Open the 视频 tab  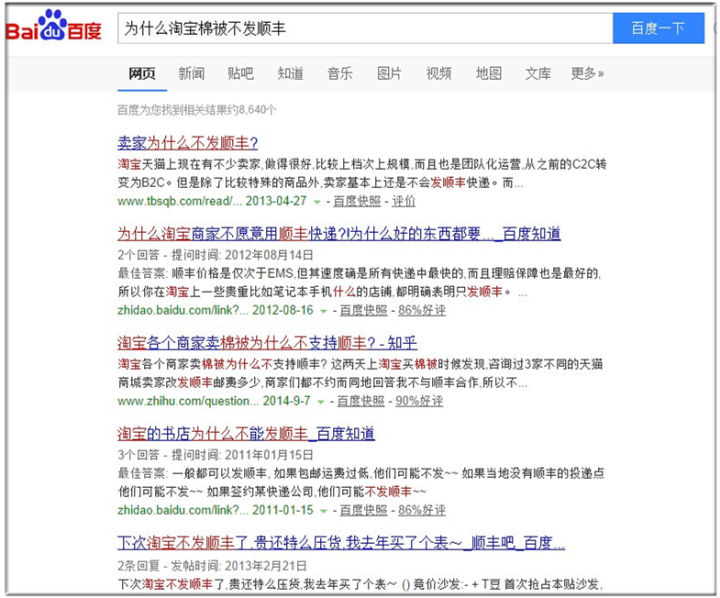pyautogui.click(x=438, y=73)
